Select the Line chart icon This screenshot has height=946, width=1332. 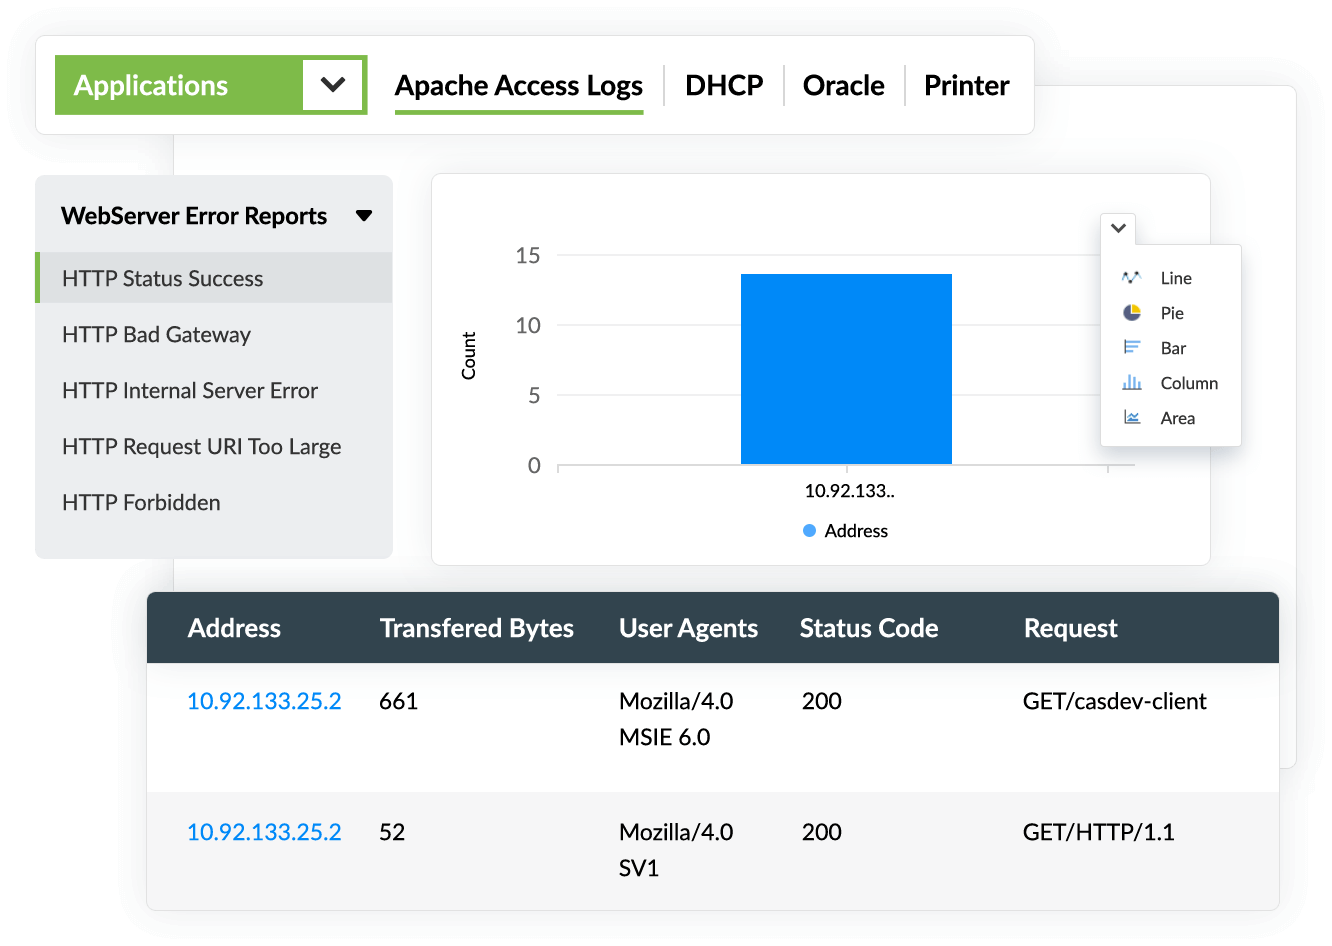point(1131,278)
